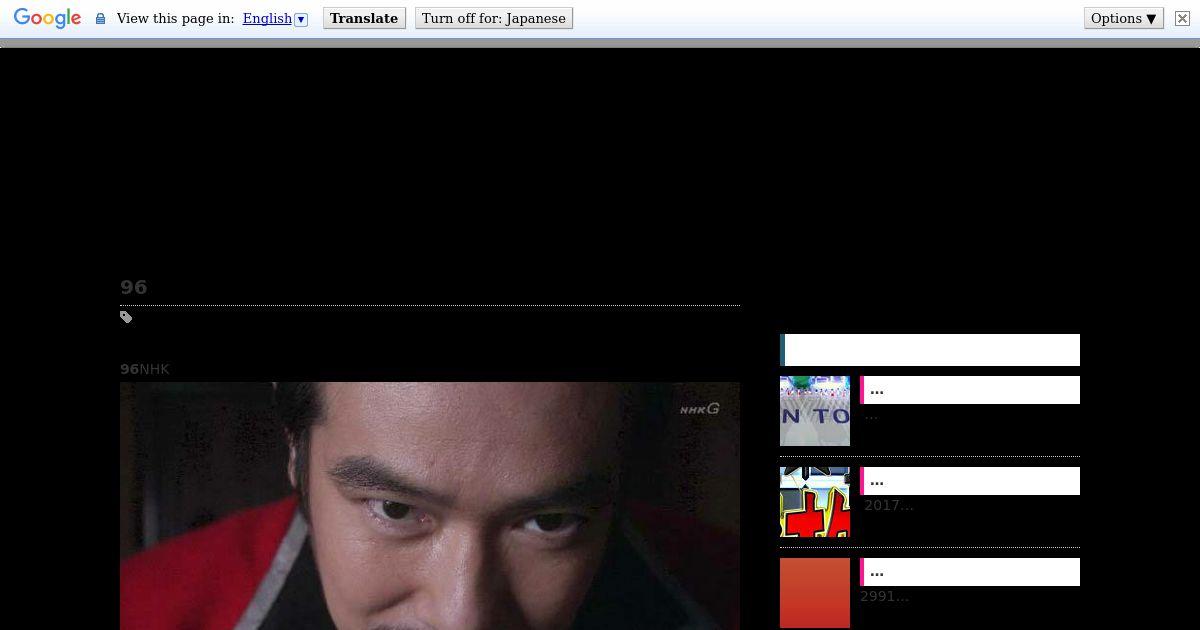Click the tag icon under the title
The height and width of the screenshot is (630, 1200).
point(126,317)
